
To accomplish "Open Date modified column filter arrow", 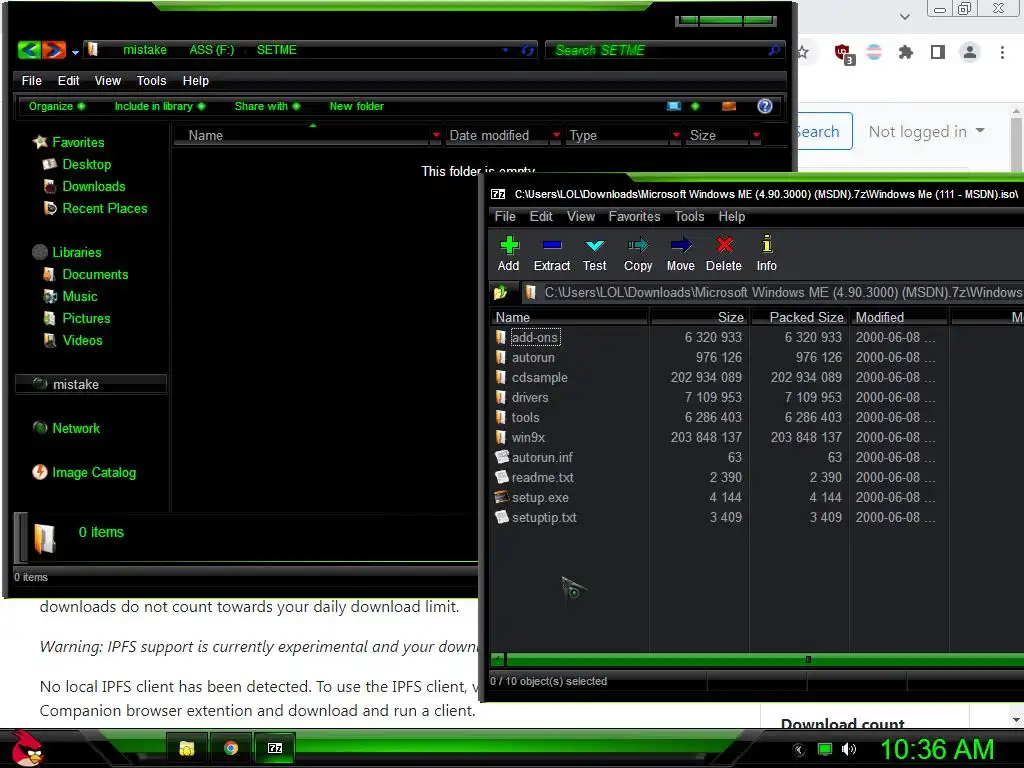I will pyautogui.click(x=556, y=135).
